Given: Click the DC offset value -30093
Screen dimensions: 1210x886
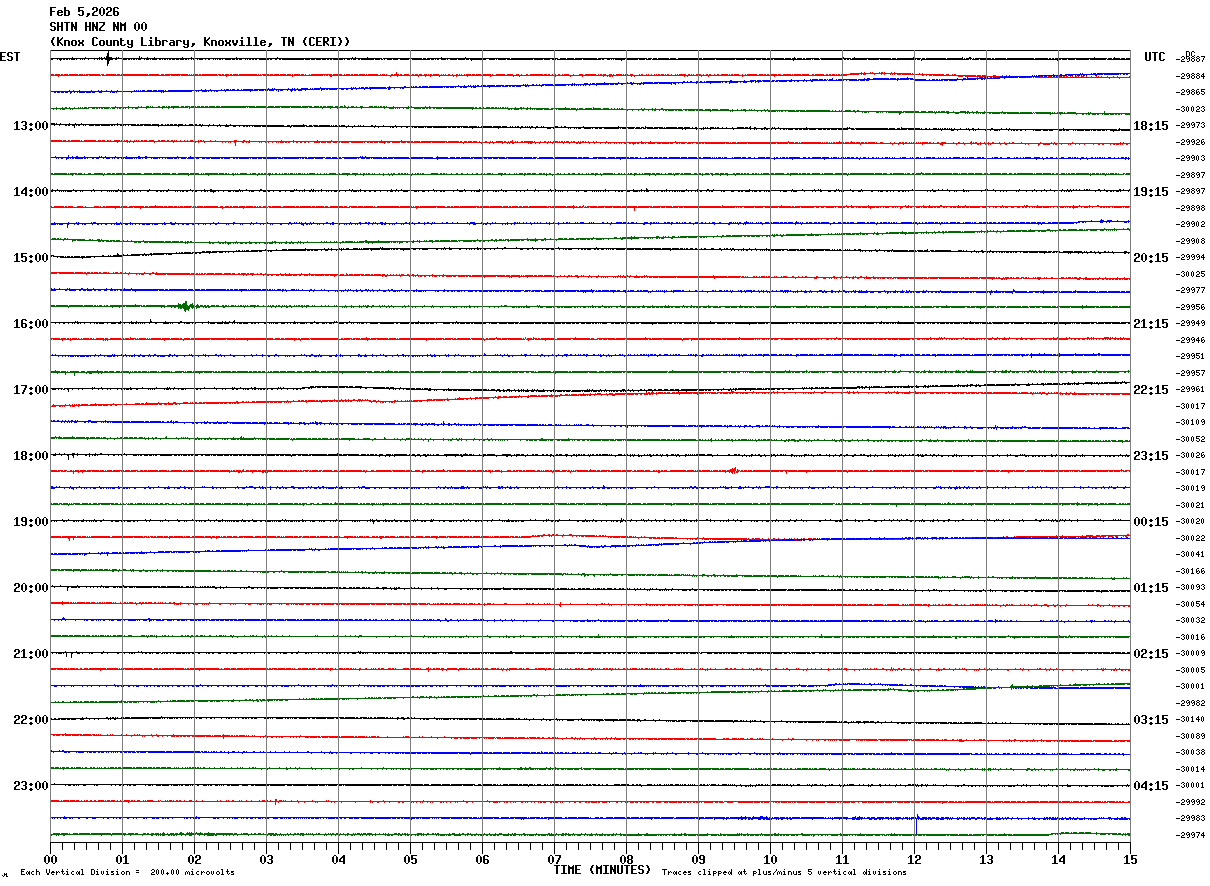Looking at the screenshot, I should (1191, 587).
